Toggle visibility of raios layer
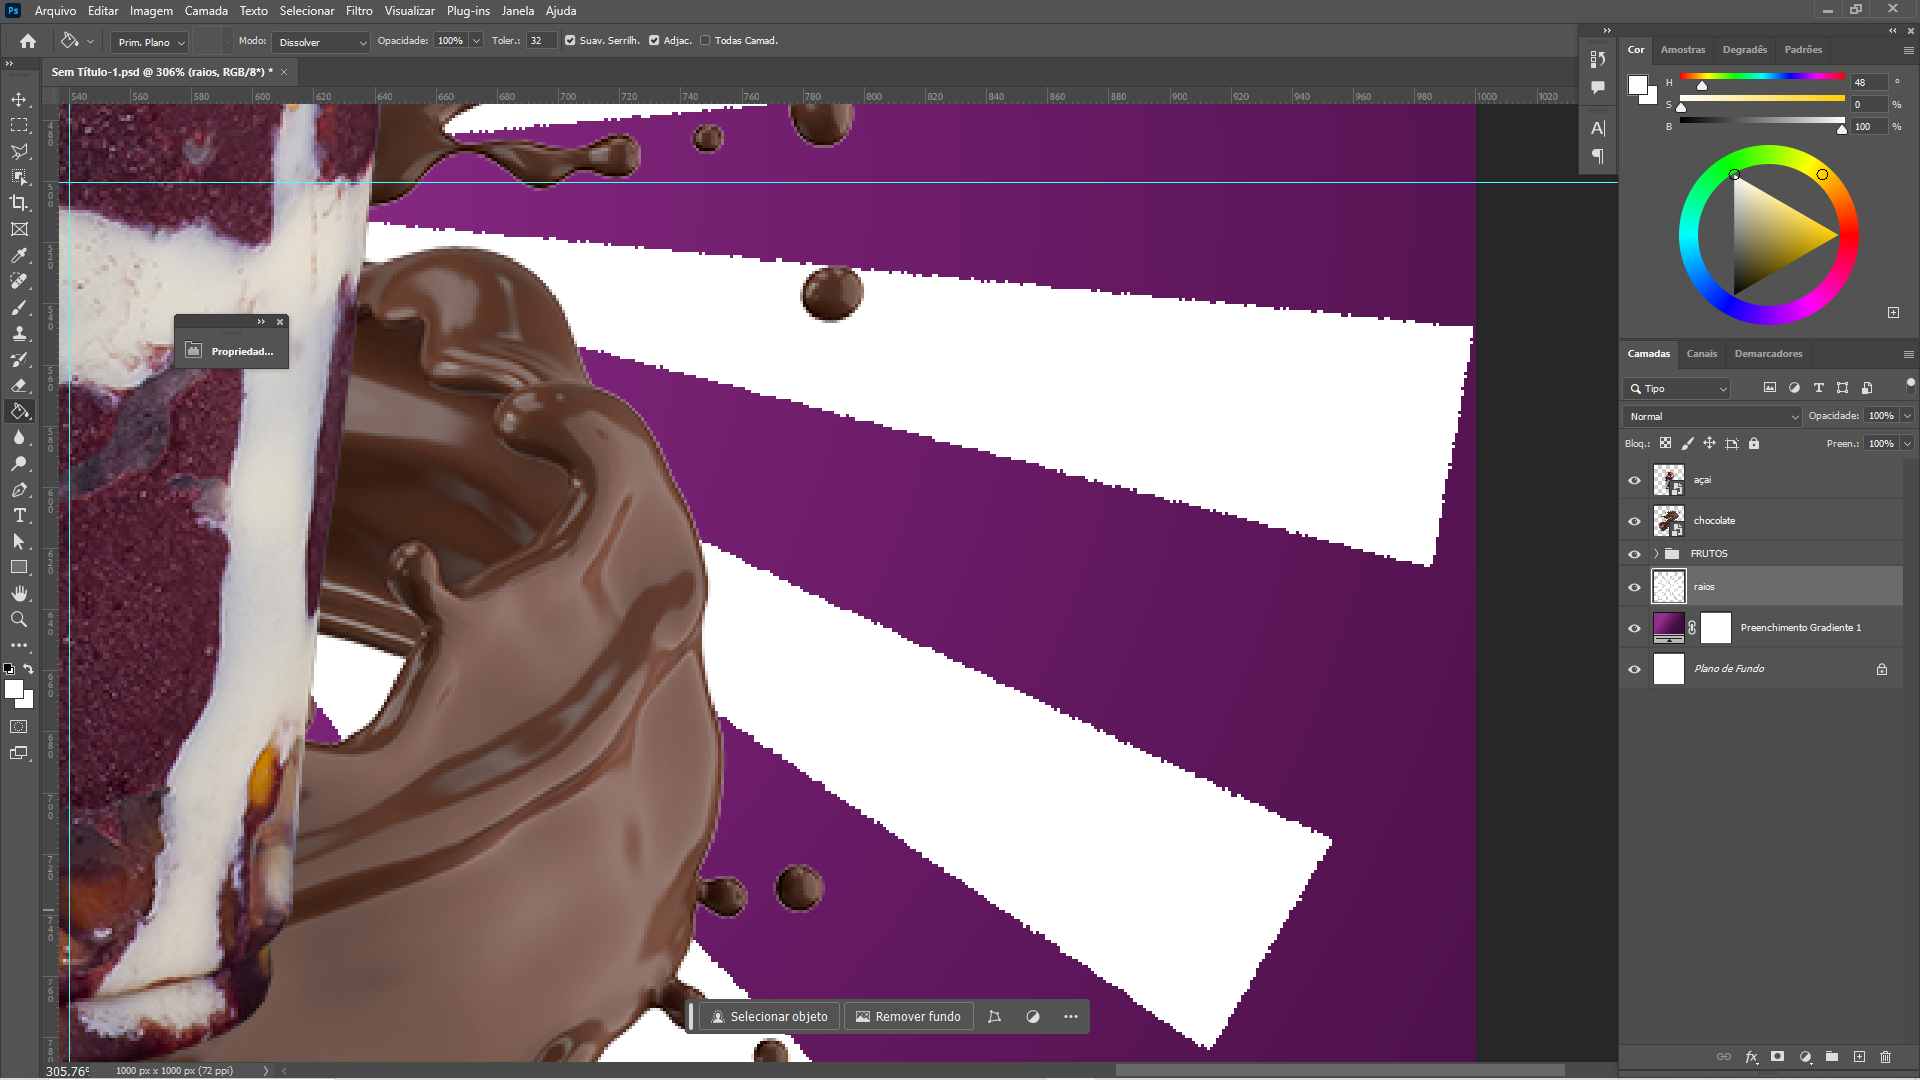Viewport: 1920px width, 1080px height. 1635,587
